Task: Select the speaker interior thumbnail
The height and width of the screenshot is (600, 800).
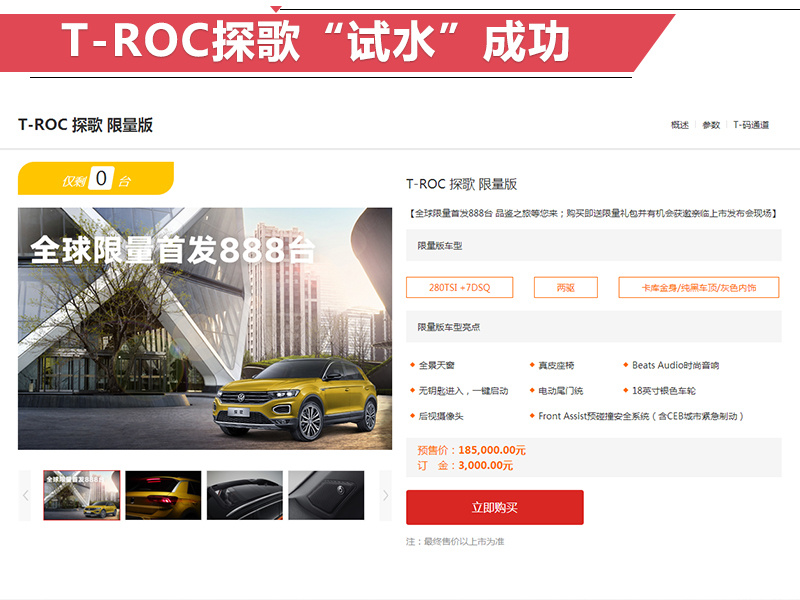Action: pos(327,495)
